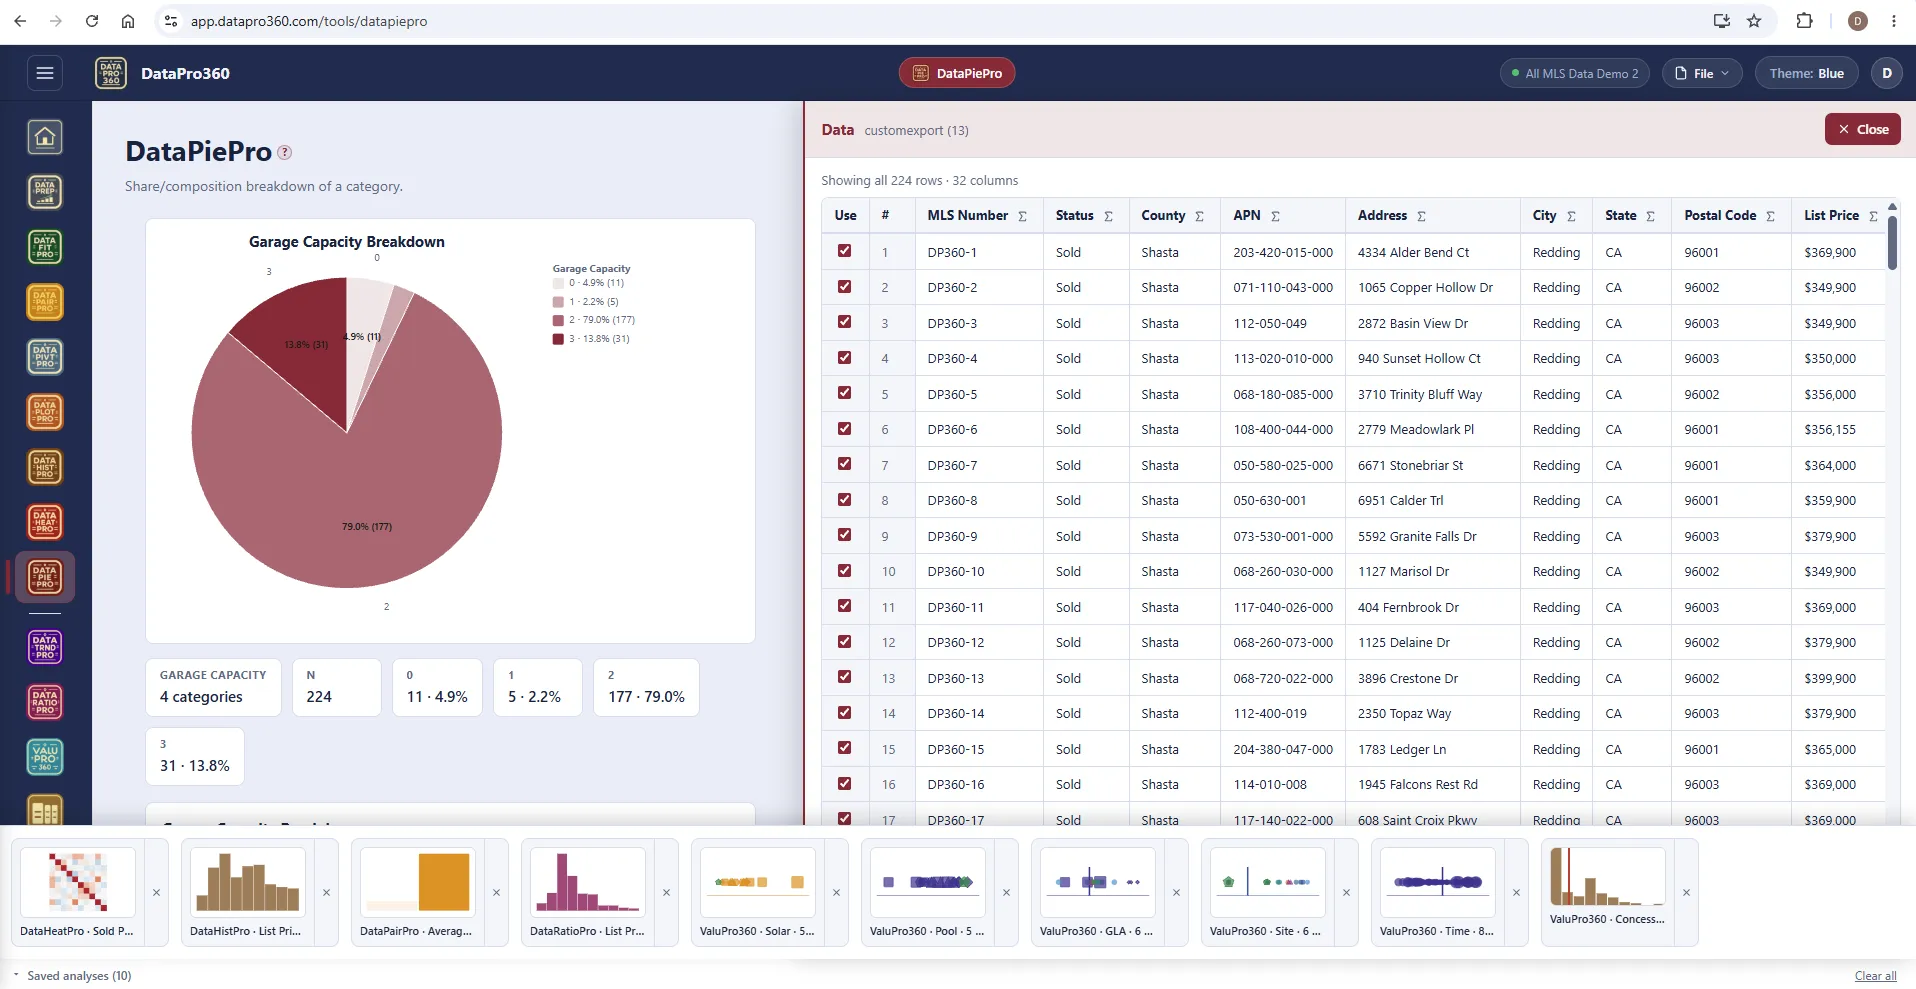Sort by the State column header
Screen dimensions: 1916x989
pyautogui.click(x=1620, y=215)
